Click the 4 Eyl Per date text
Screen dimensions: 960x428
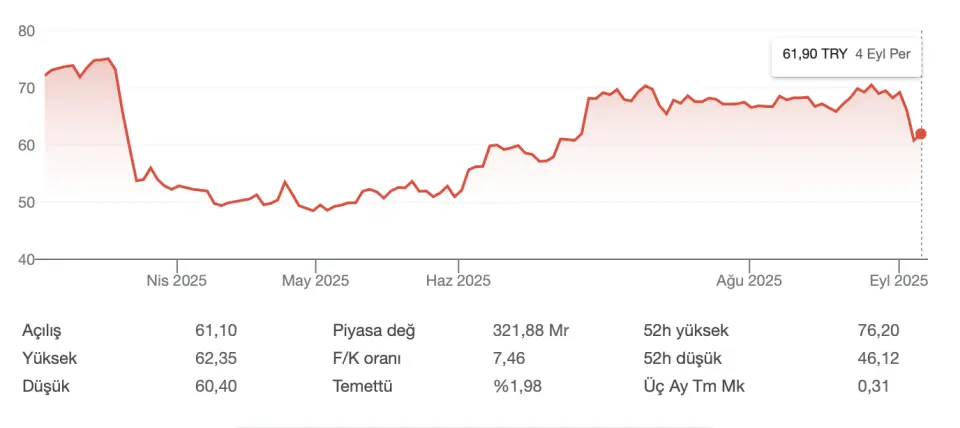[883, 54]
